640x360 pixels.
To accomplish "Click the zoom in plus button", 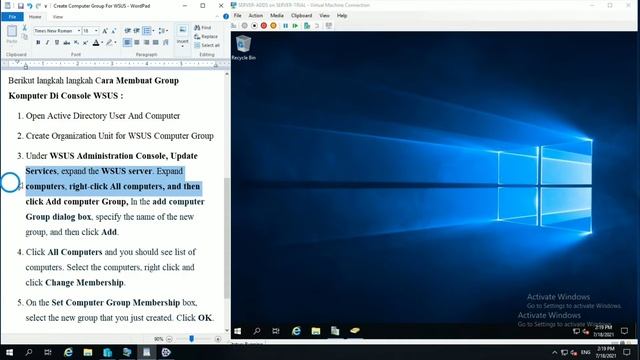I will click(218, 339).
